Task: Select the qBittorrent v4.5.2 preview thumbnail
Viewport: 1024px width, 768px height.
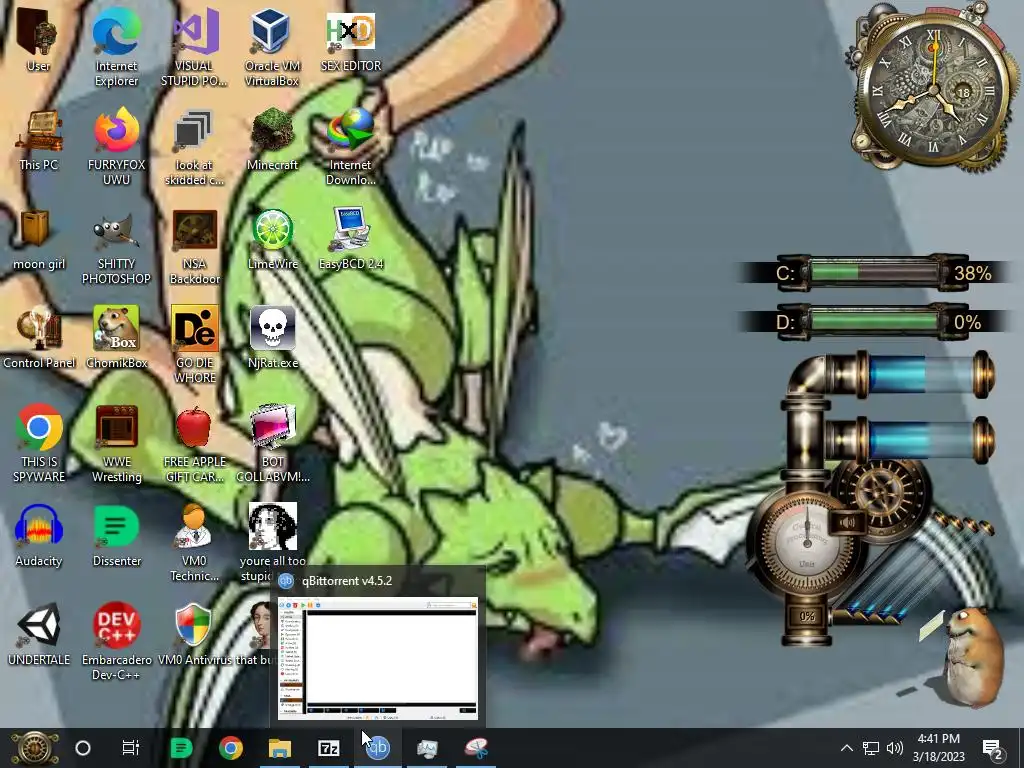Action: coord(377,658)
